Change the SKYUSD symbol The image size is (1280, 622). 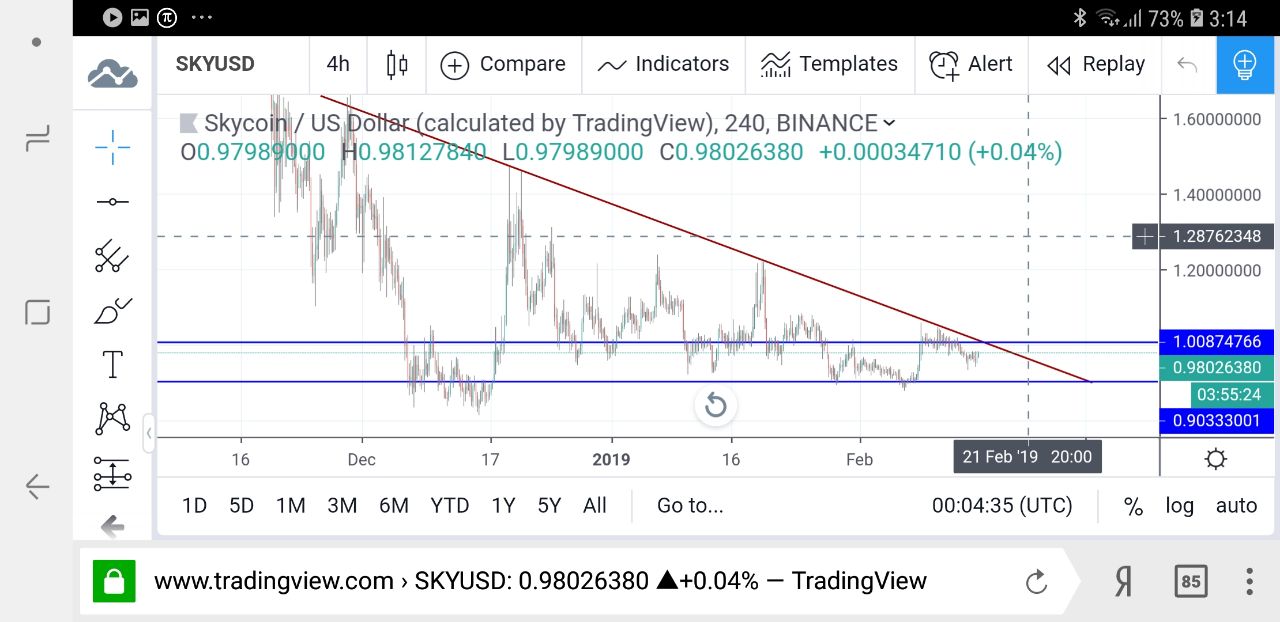click(215, 64)
